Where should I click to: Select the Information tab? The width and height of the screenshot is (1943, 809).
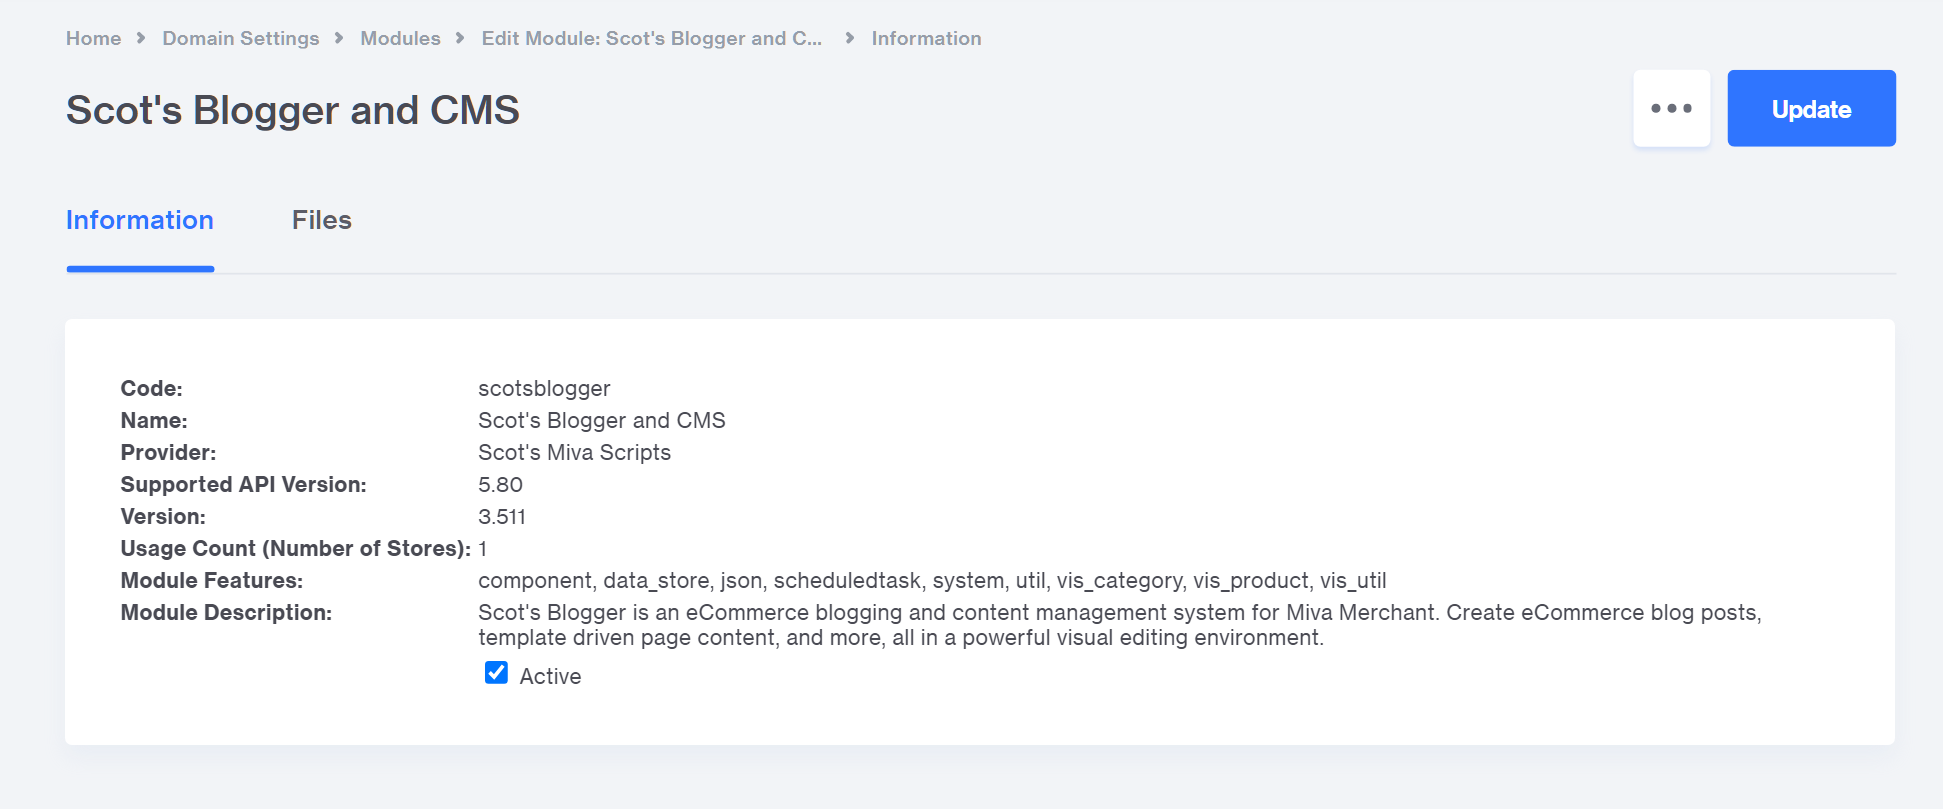coord(140,220)
